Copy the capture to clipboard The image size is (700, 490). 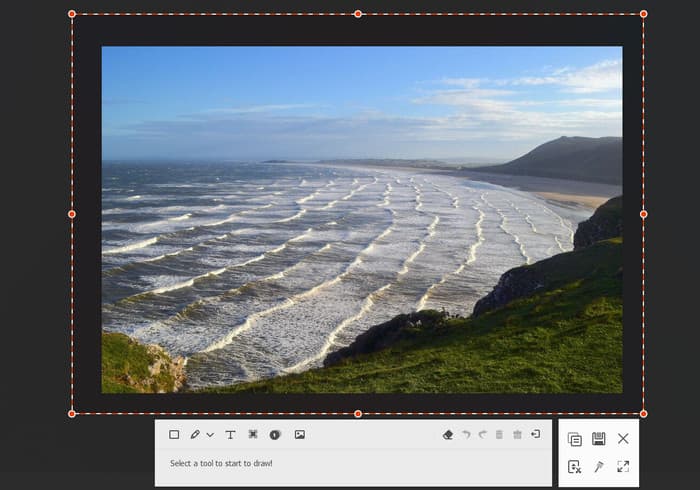point(575,439)
